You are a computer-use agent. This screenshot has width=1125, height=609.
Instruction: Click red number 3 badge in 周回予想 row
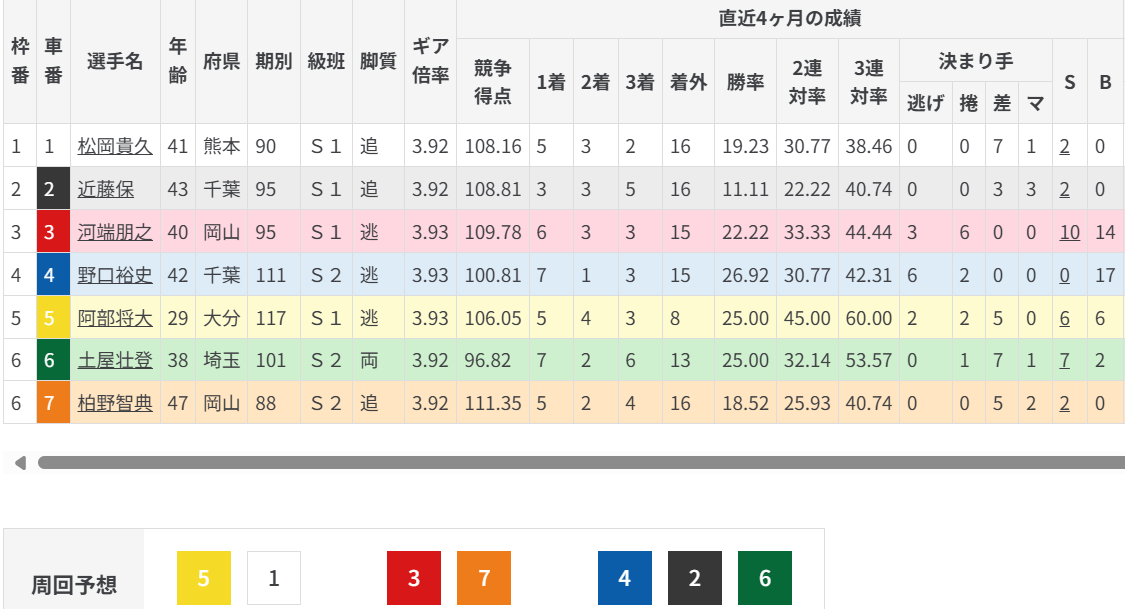[414, 578]
